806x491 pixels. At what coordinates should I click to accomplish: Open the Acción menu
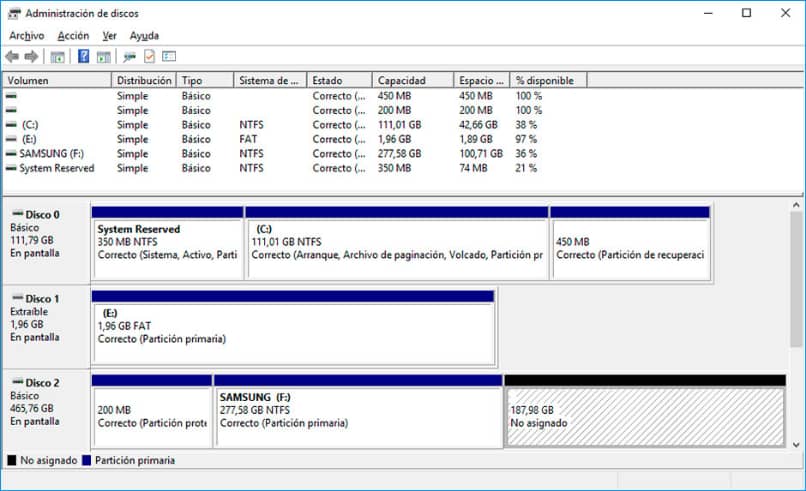click(x=73, y=35)
